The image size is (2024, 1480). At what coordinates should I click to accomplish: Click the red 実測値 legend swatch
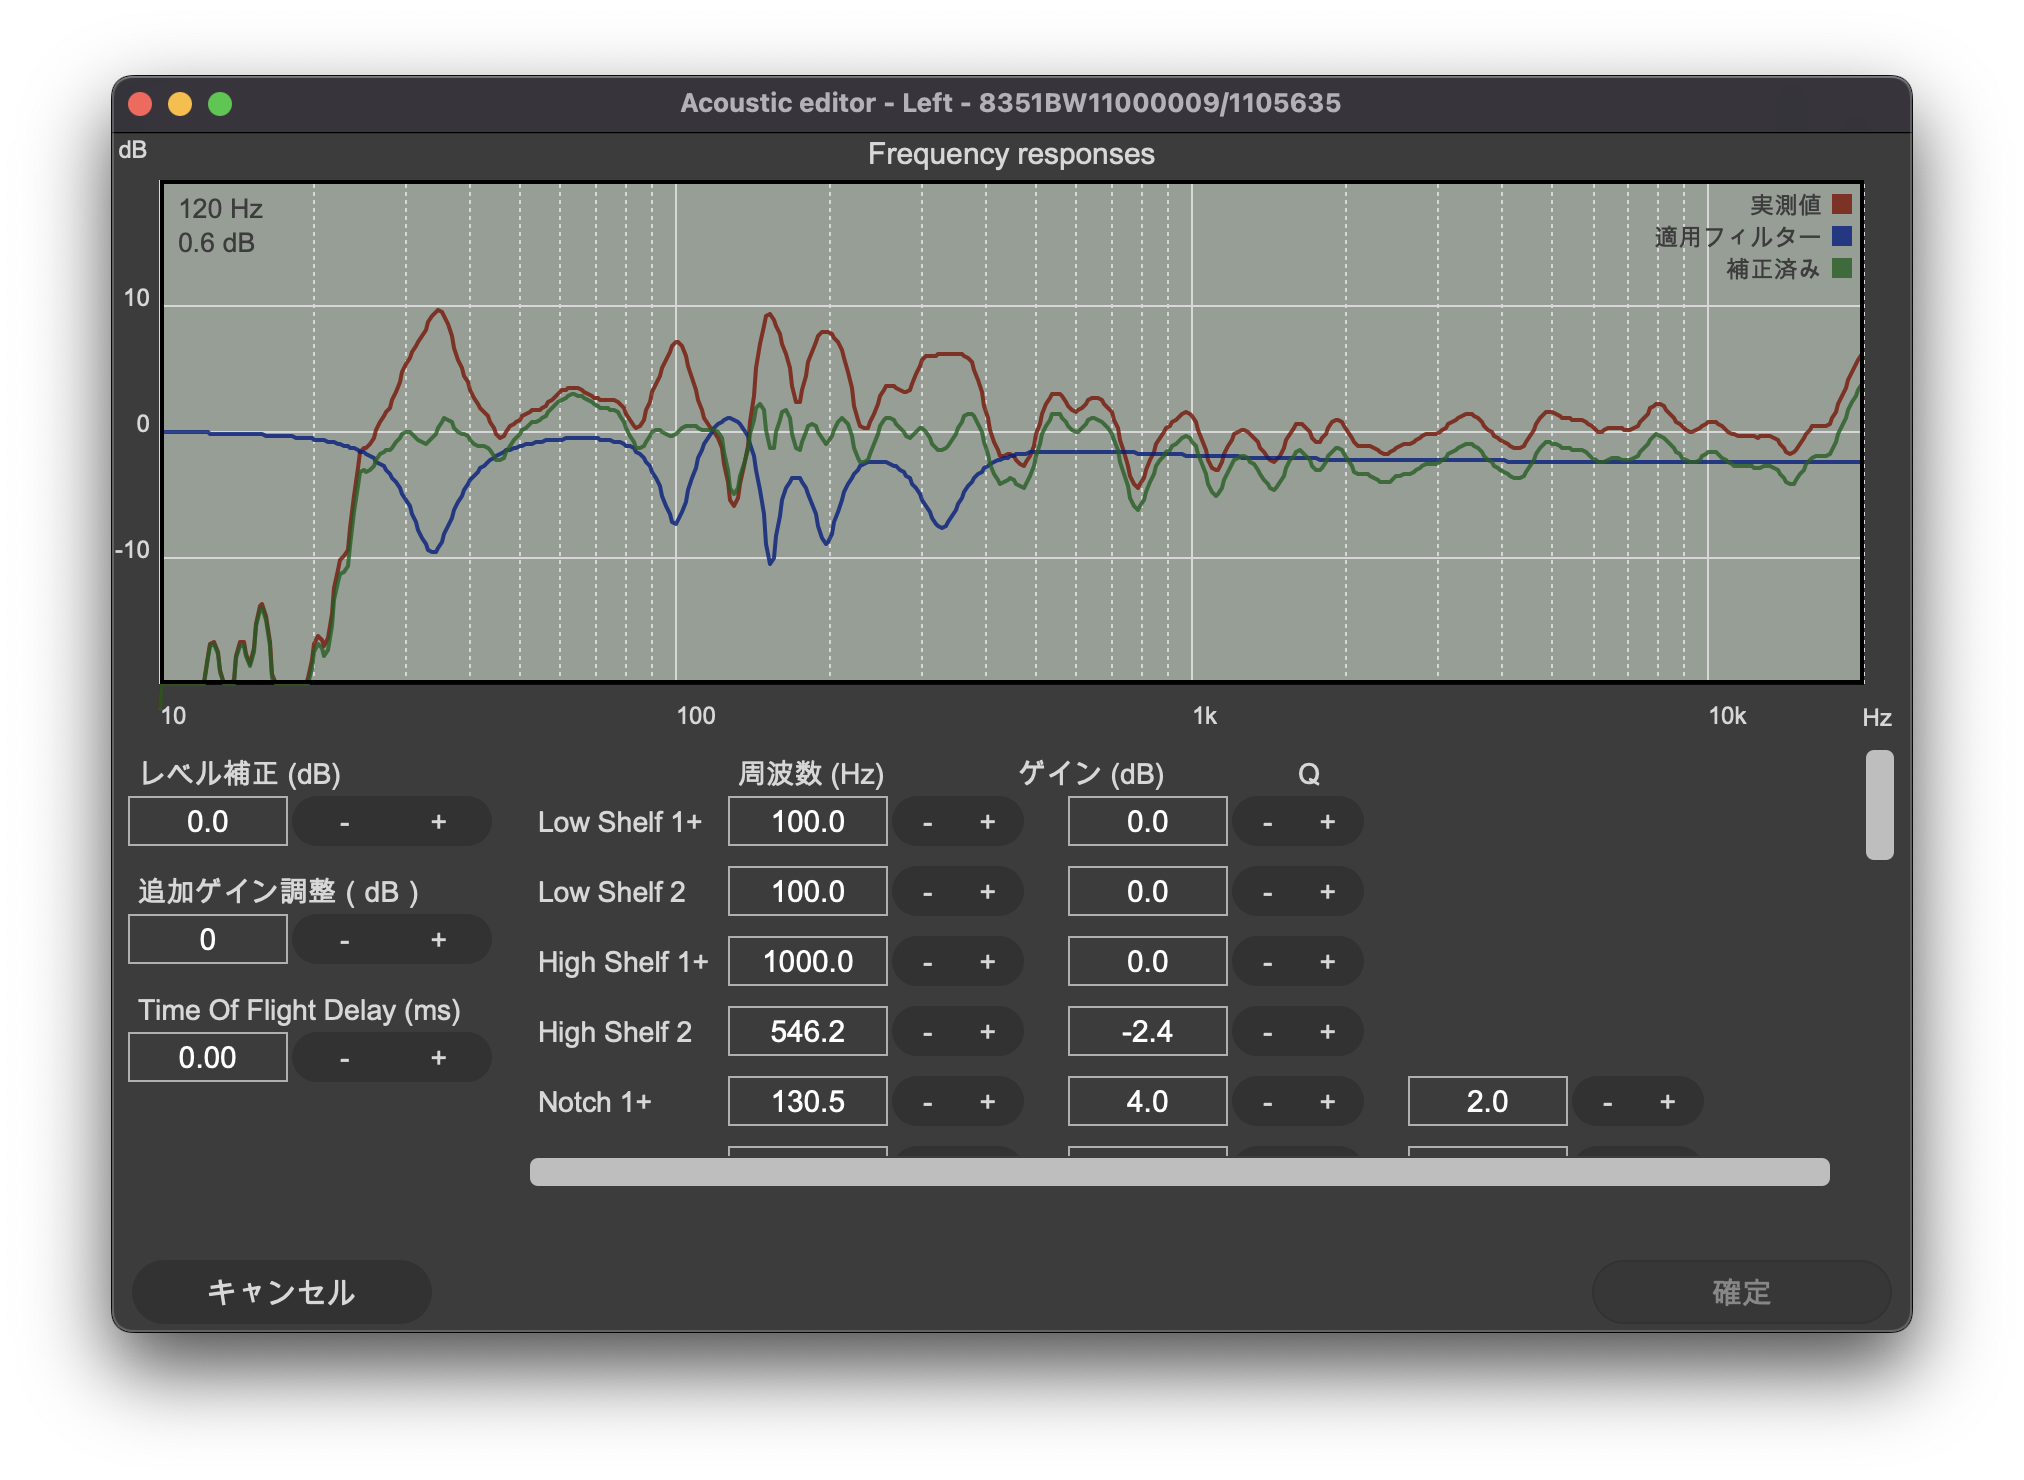point(1842,205)
